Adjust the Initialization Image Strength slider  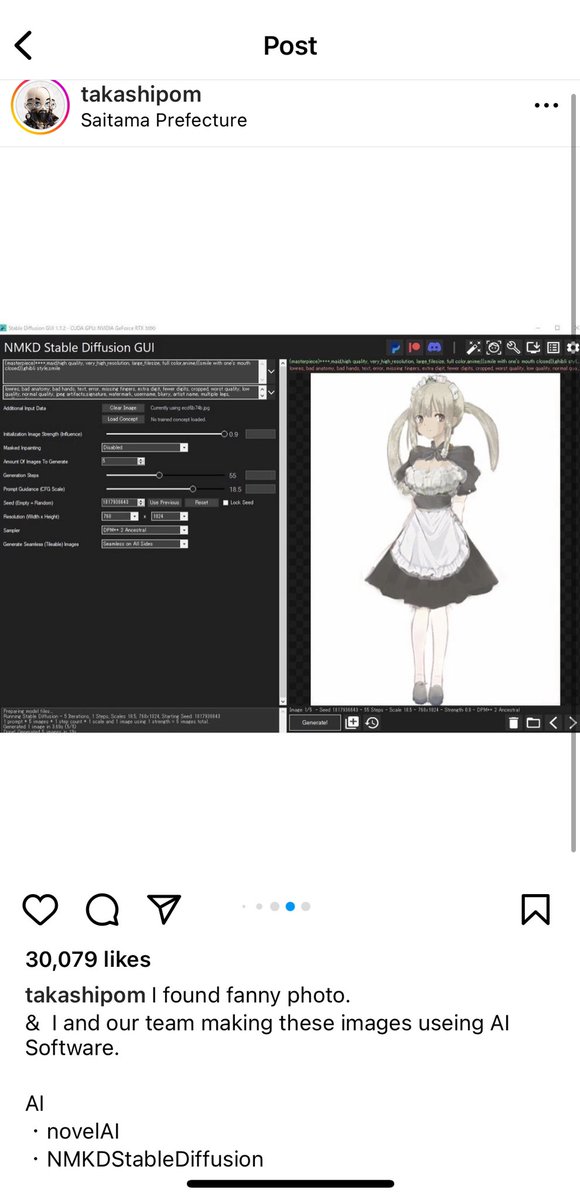[166, 434]
